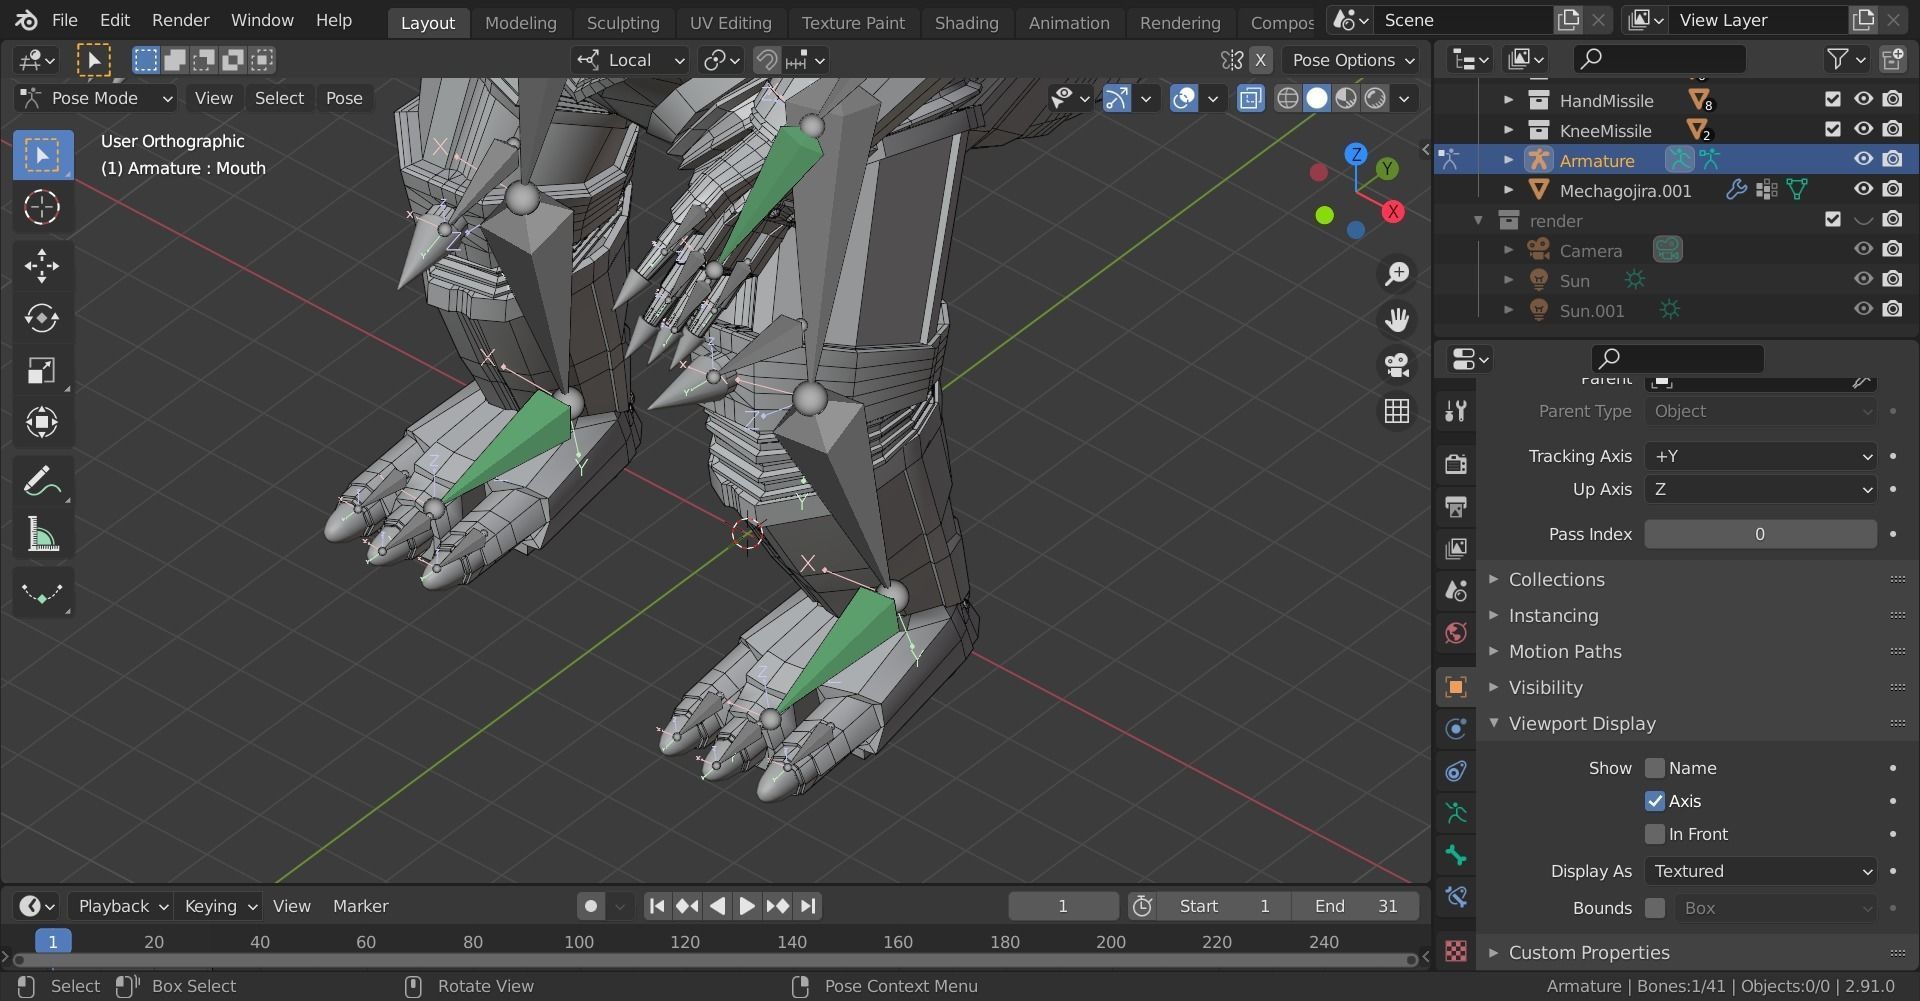Open the Bone properties tab
Viewport: 1920px width, 1001px height.
pos(1456,855)
